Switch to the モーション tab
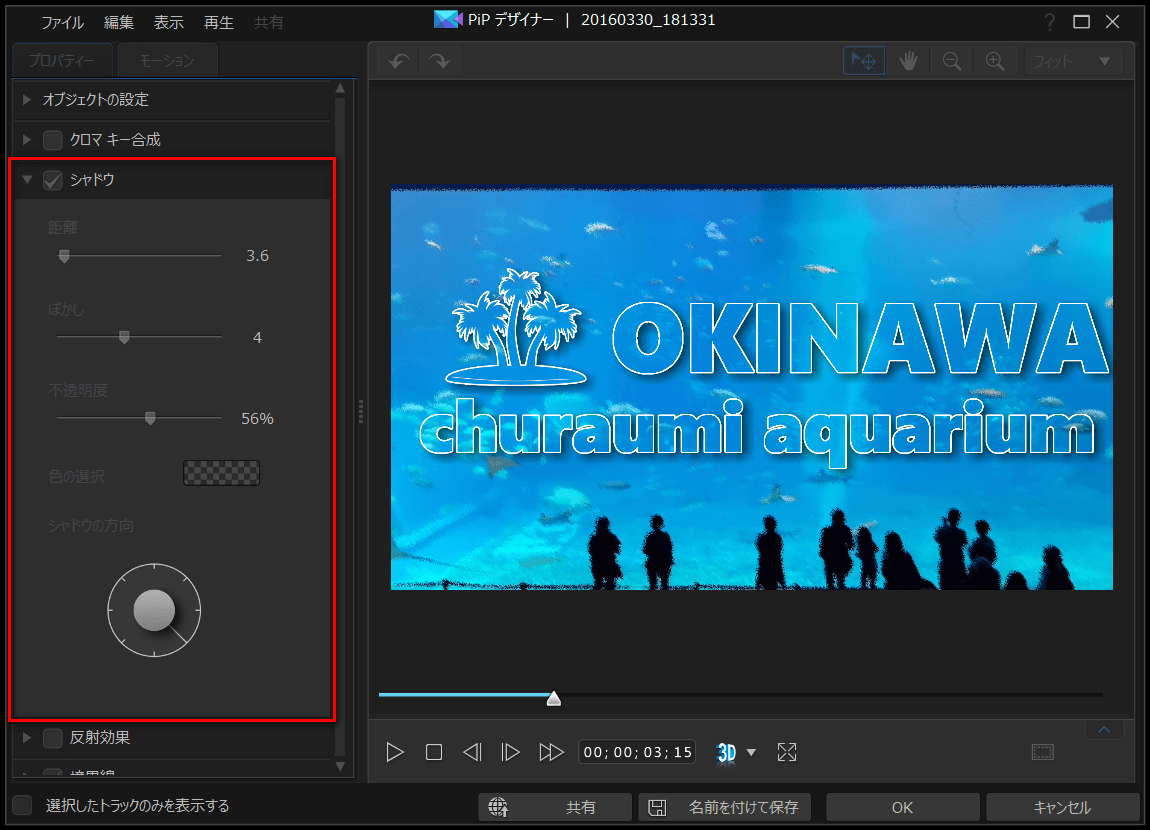 pos(167,60)
